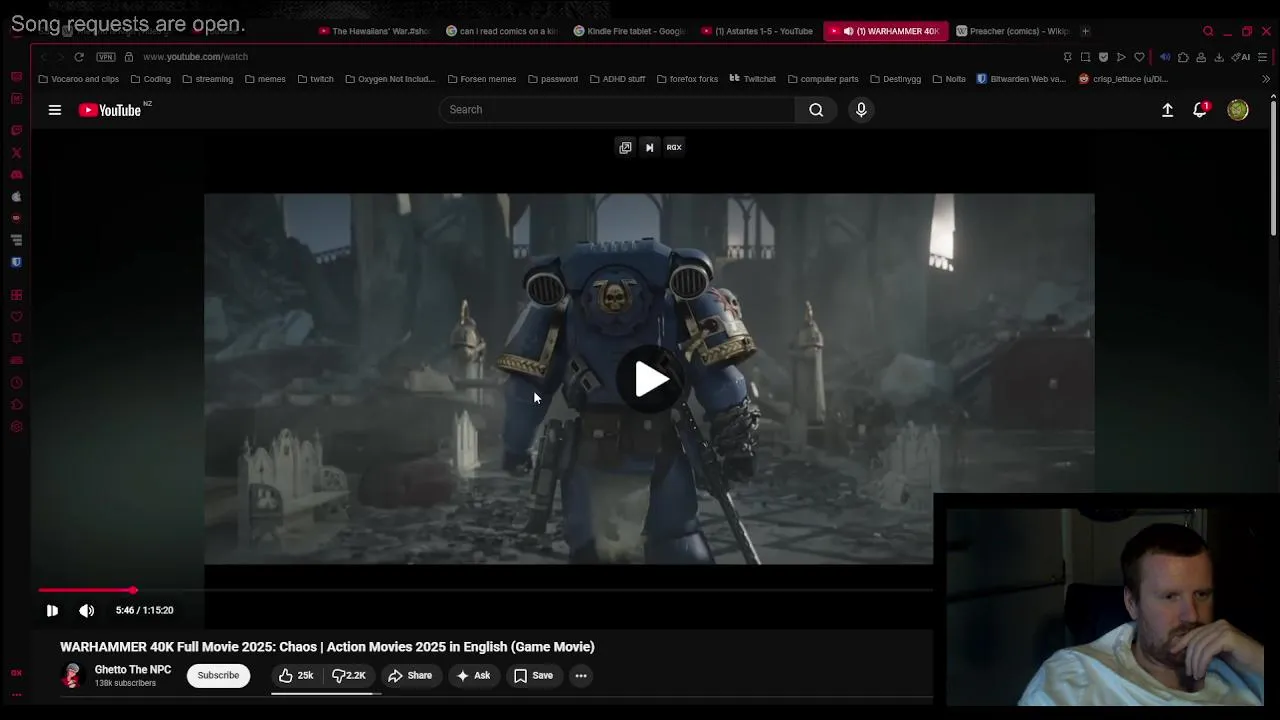Go to the YouTube home logo
The image size is (1280, 720).
point(110,110)
